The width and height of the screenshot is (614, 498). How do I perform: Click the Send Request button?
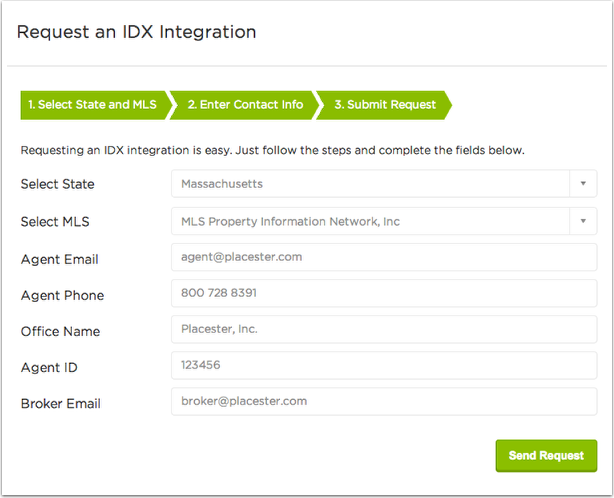tap(546, 455)
